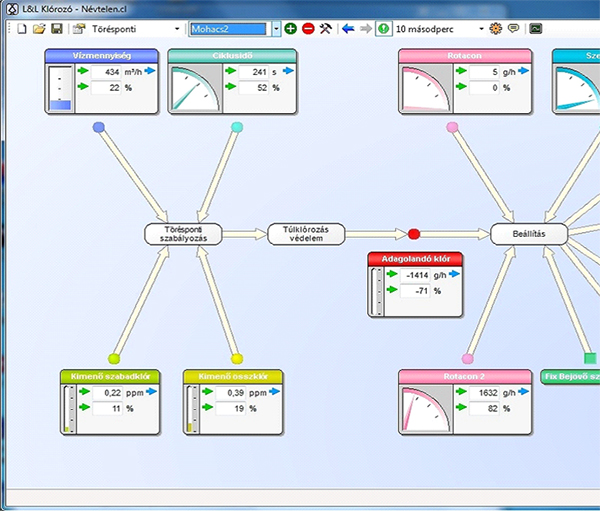600x511 pixels.
Task: Select the Túlklórozás védelem node
Action: [x=306, y=234]
